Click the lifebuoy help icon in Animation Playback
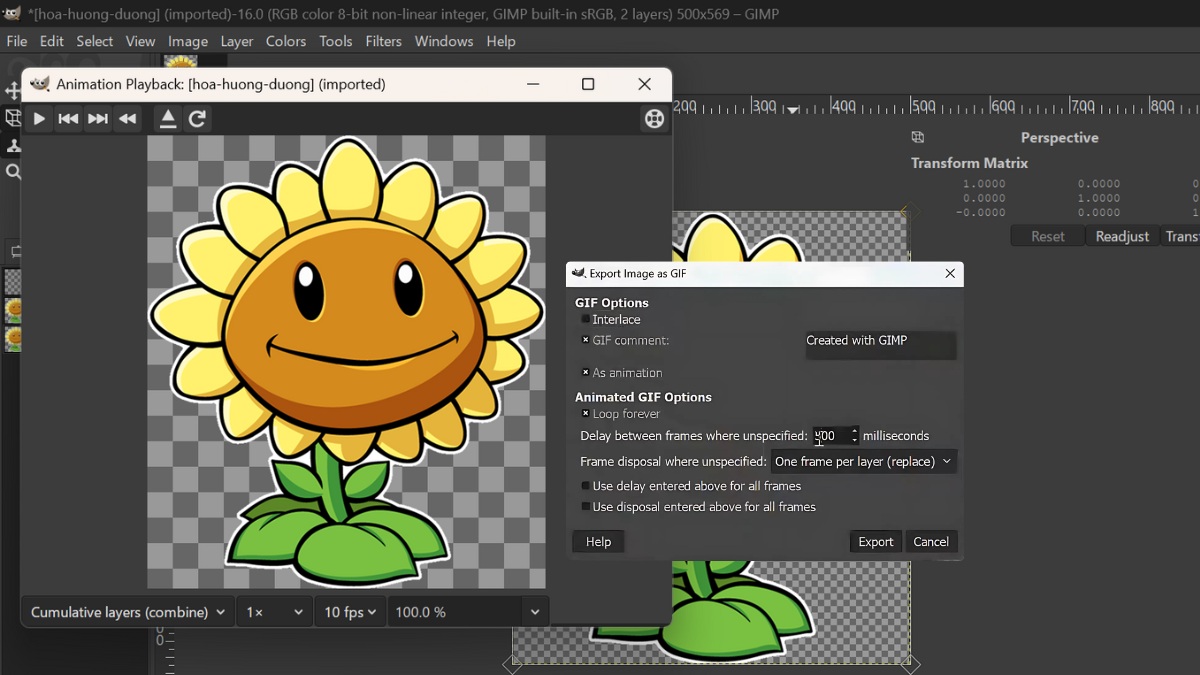The image size is (1200, 675). point(654,120)
